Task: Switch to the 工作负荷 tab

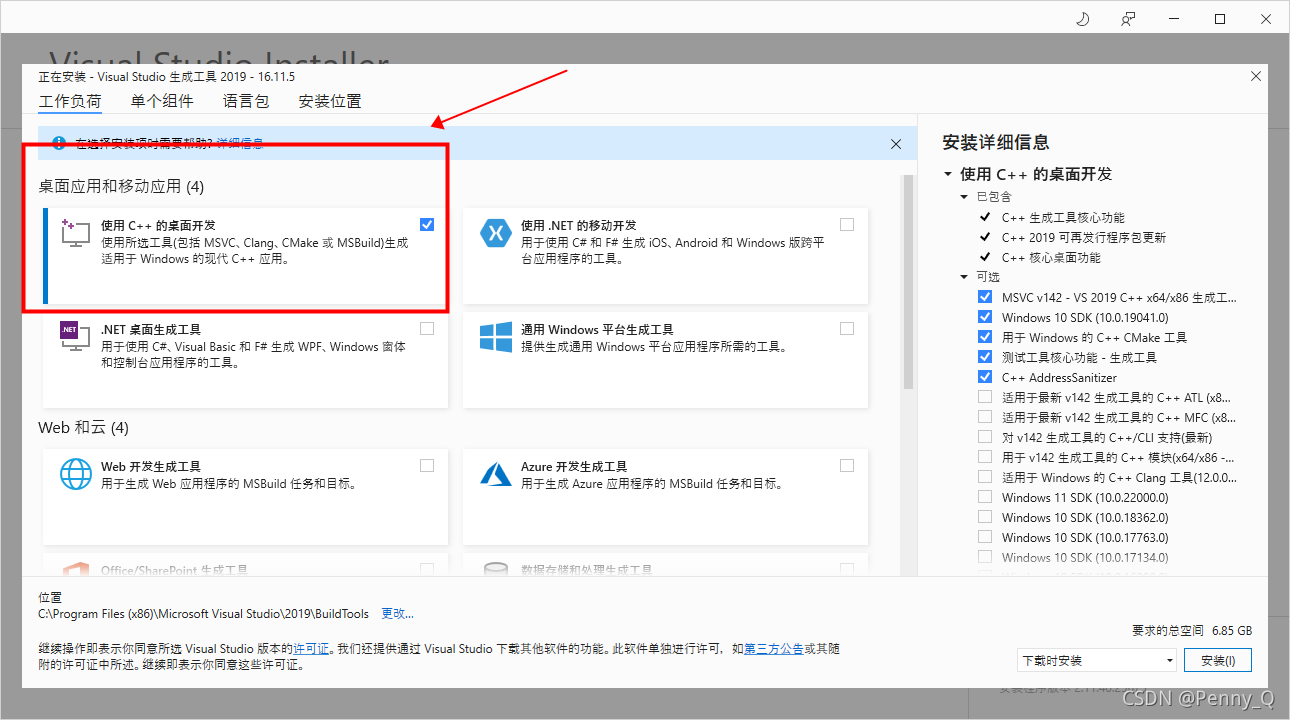Action: point(70,101)
